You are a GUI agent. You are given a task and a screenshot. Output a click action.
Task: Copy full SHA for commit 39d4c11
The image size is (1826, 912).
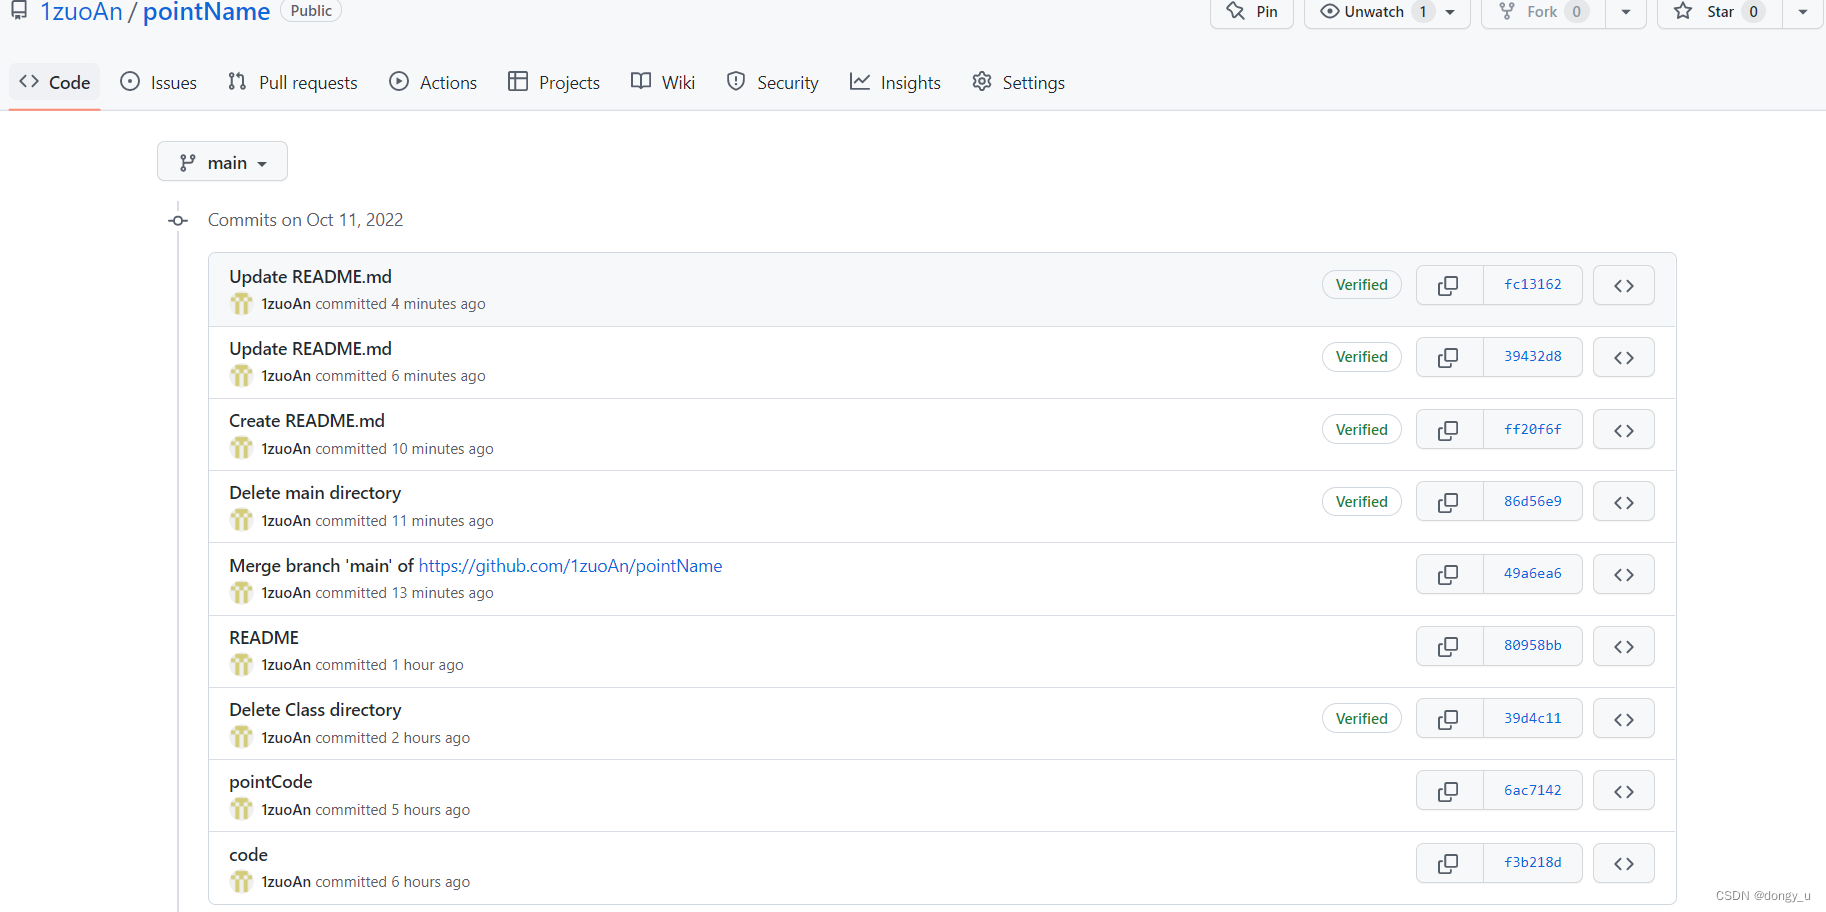(1449, 719)
